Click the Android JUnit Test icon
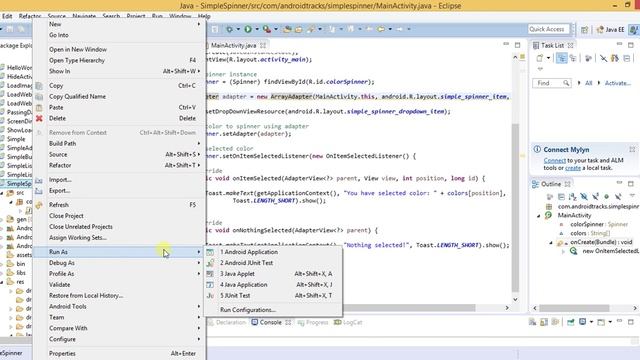This screenshot has height=360, width=640. (x=210, y=263)
